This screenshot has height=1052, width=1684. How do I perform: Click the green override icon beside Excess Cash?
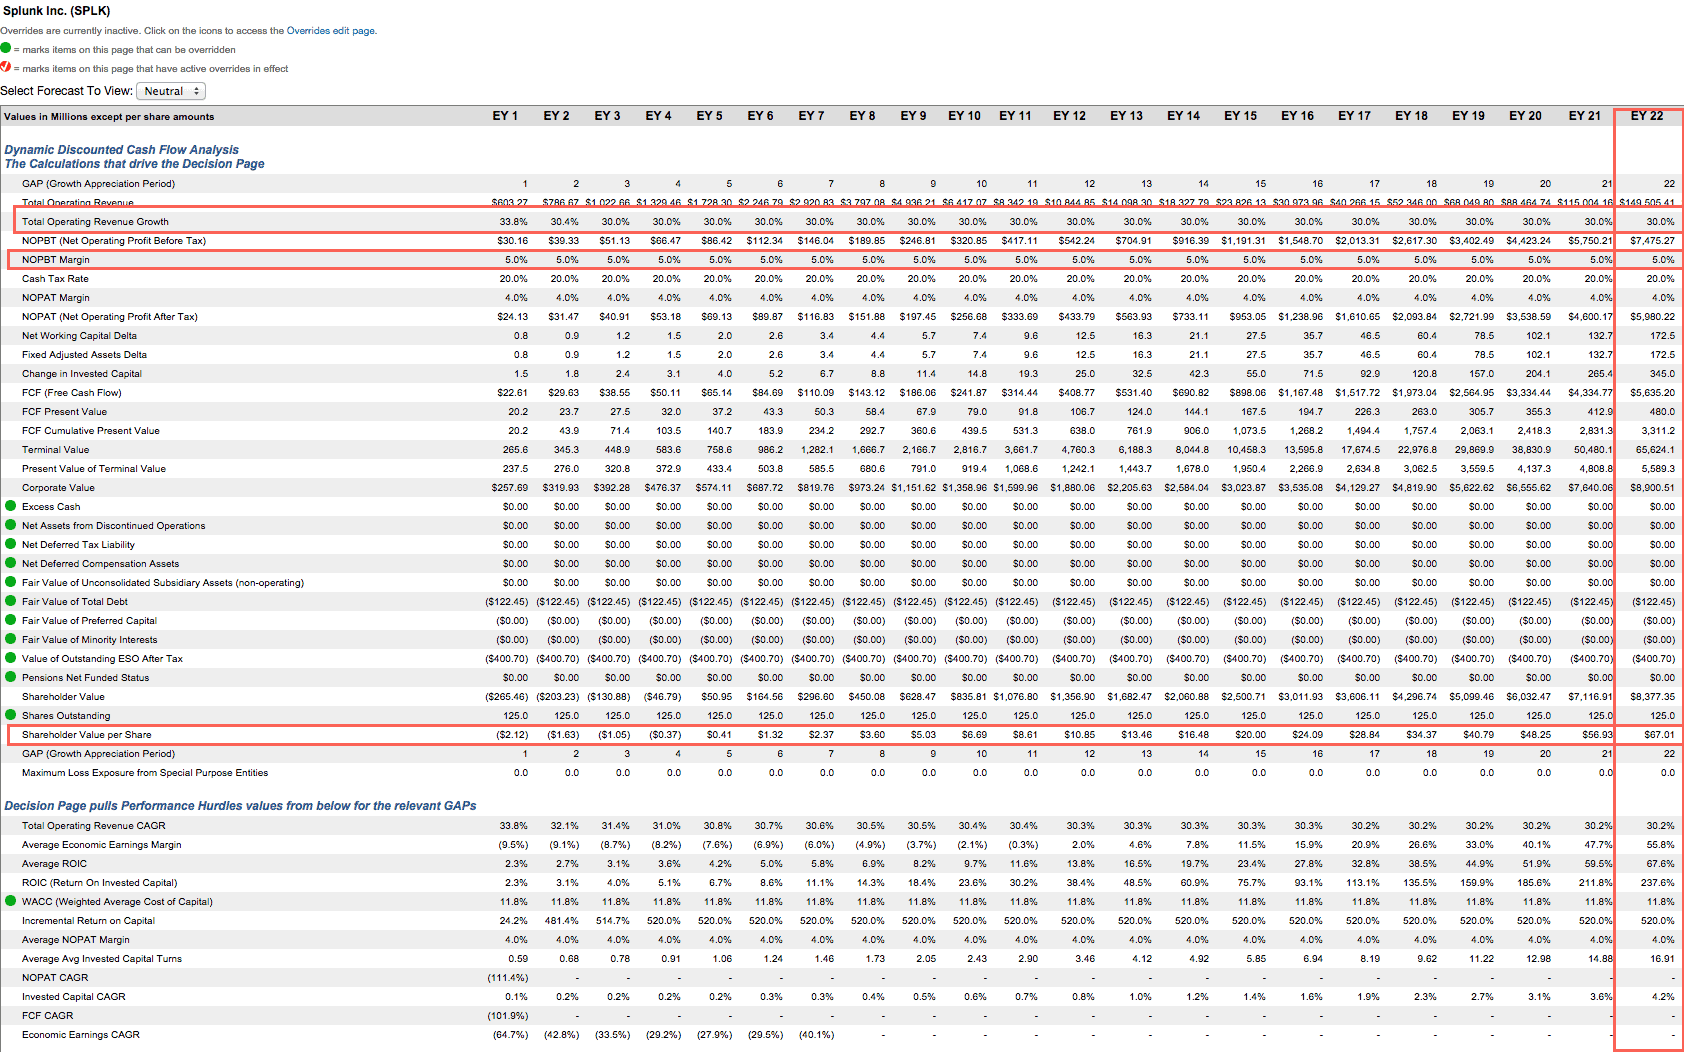[x=10, y=506]
